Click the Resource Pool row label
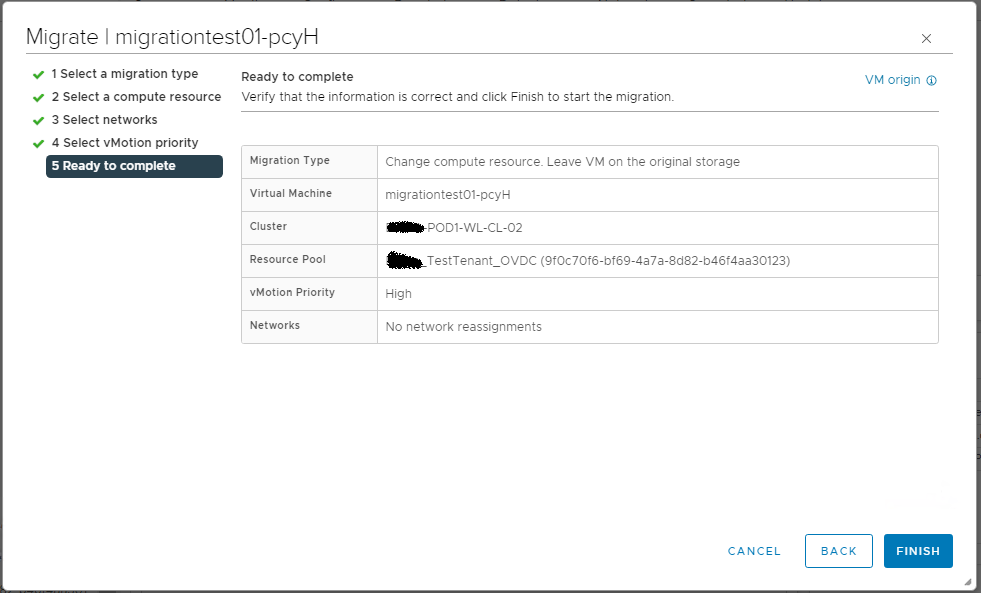Image resolution: width=981 pixels, height=593 pixels. pos(287,260)
